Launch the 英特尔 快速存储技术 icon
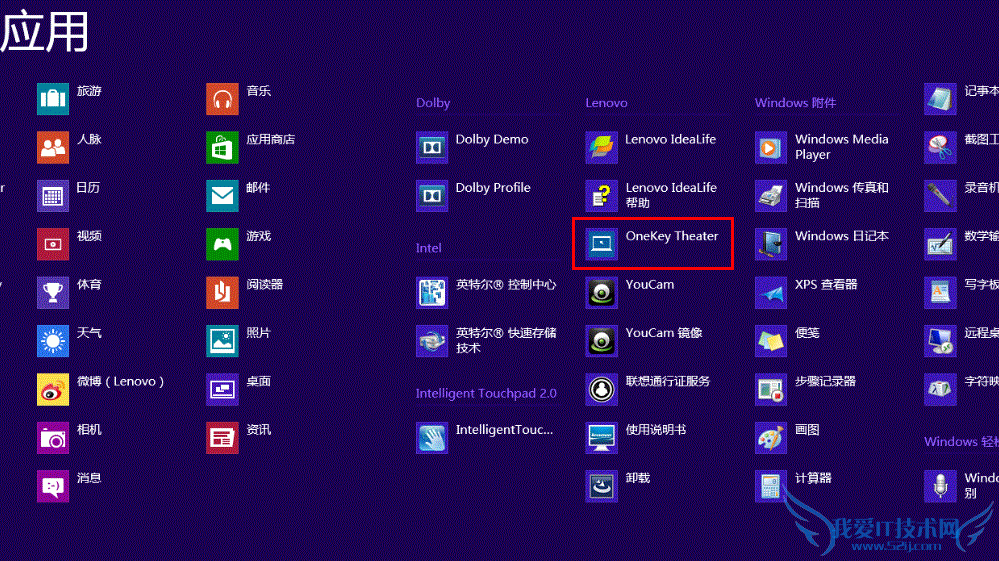999x561 pixels. coord(432,341)
